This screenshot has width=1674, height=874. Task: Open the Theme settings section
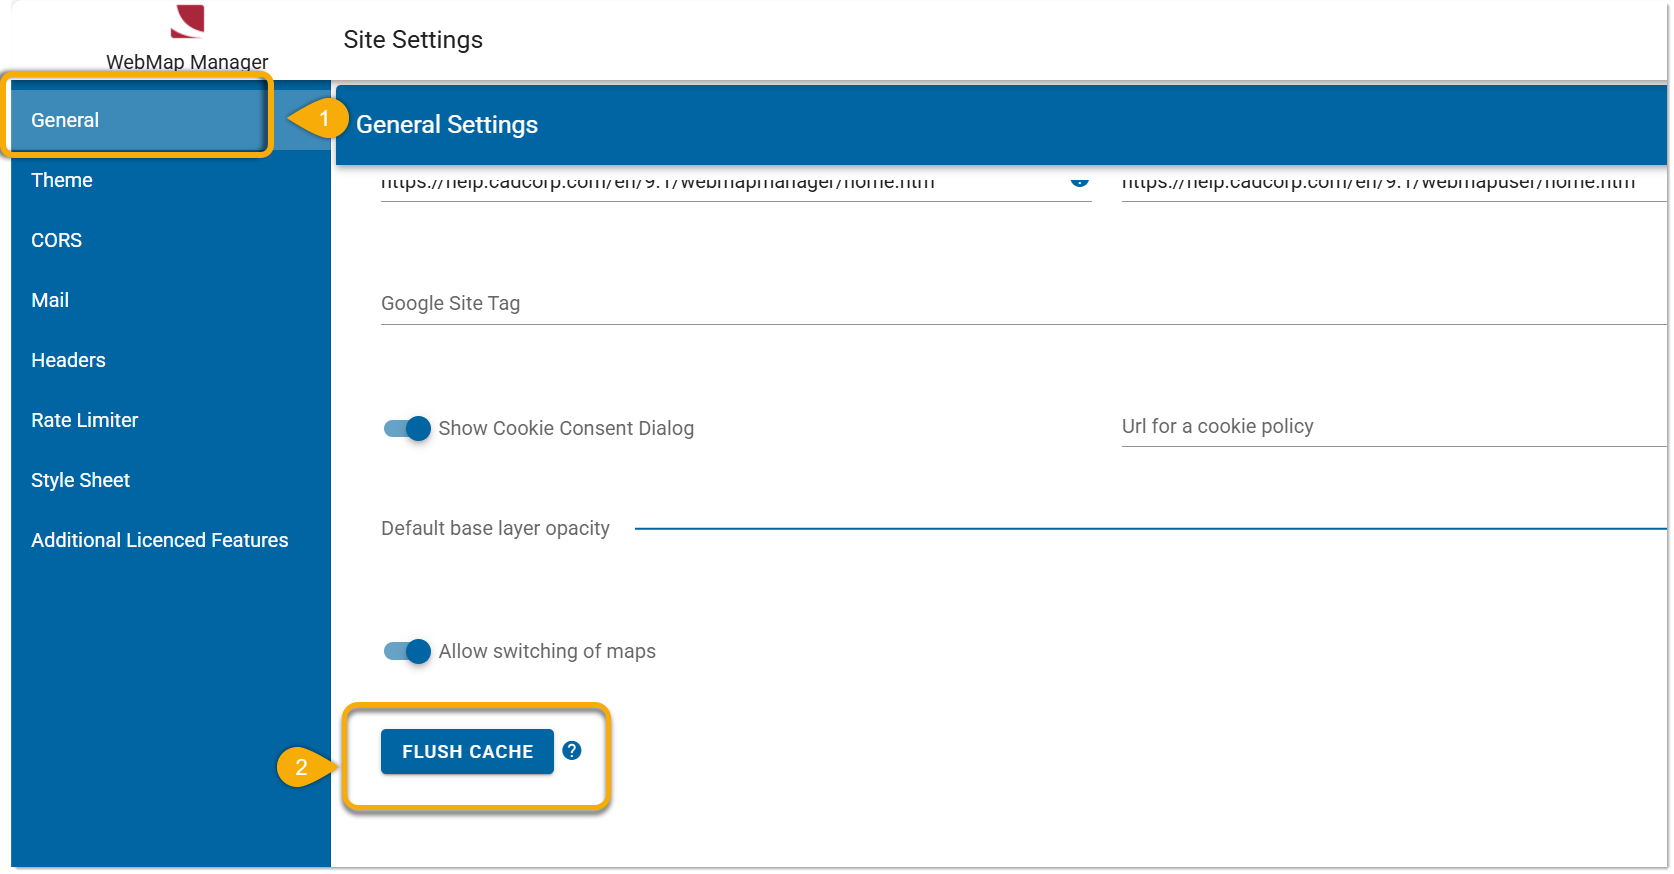pyautogui.click(x=171, y=180)
